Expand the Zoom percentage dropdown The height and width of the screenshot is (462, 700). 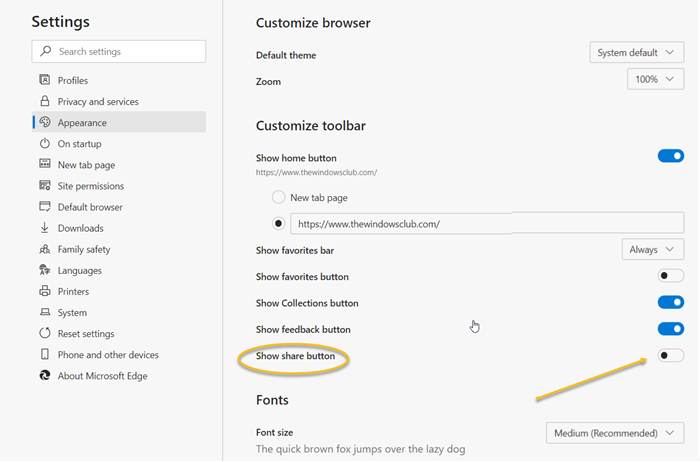655,79
